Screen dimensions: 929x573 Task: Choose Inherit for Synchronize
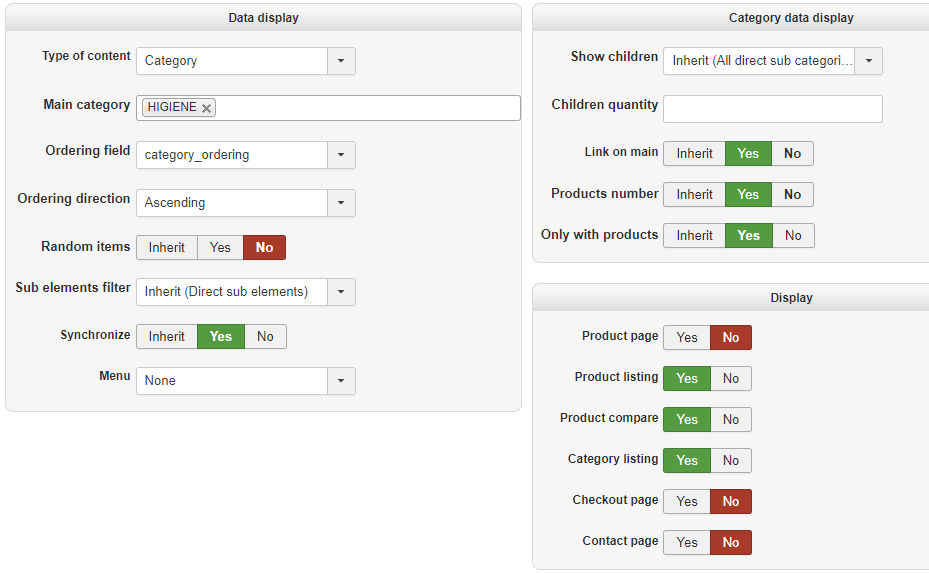(166, 337)
